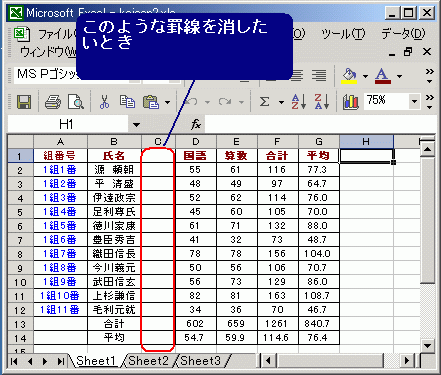The image size is (441, 375).
Task: Click the Name Box showing H1
Action: [x=68, y=125]
